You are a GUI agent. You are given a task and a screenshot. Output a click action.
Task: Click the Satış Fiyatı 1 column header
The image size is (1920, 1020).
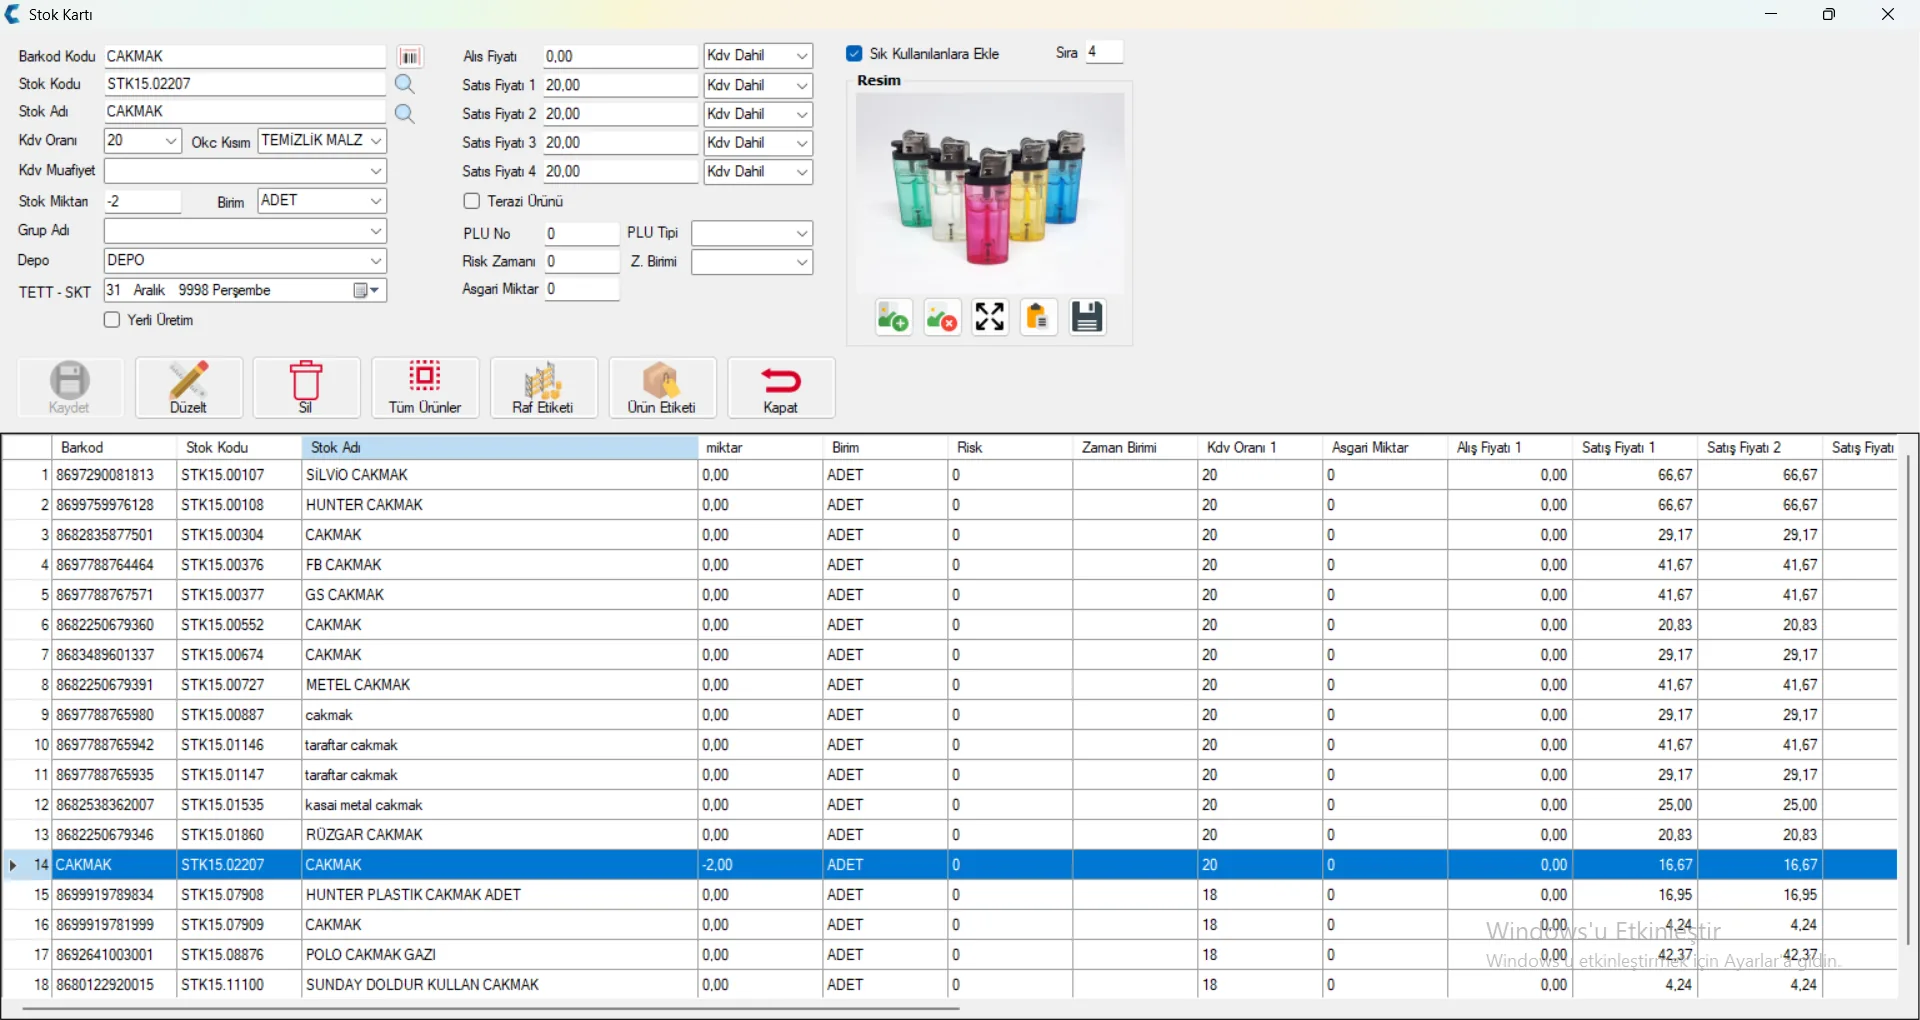pyautogui.click(x=1635, y=448)
